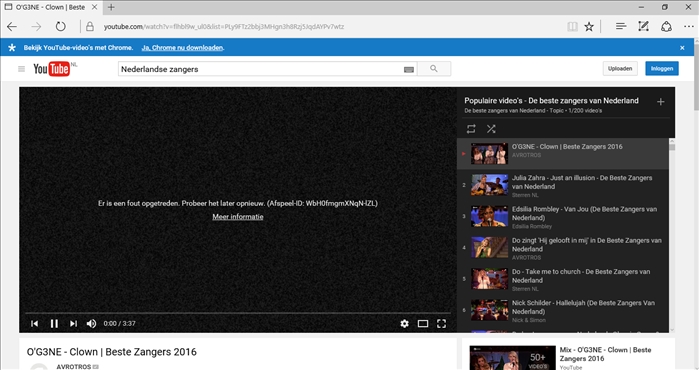Image resolution: width=699 pixels, height=370 pixels.
Task: Toggle playlist shuffle
Action: tap(491, 129)
